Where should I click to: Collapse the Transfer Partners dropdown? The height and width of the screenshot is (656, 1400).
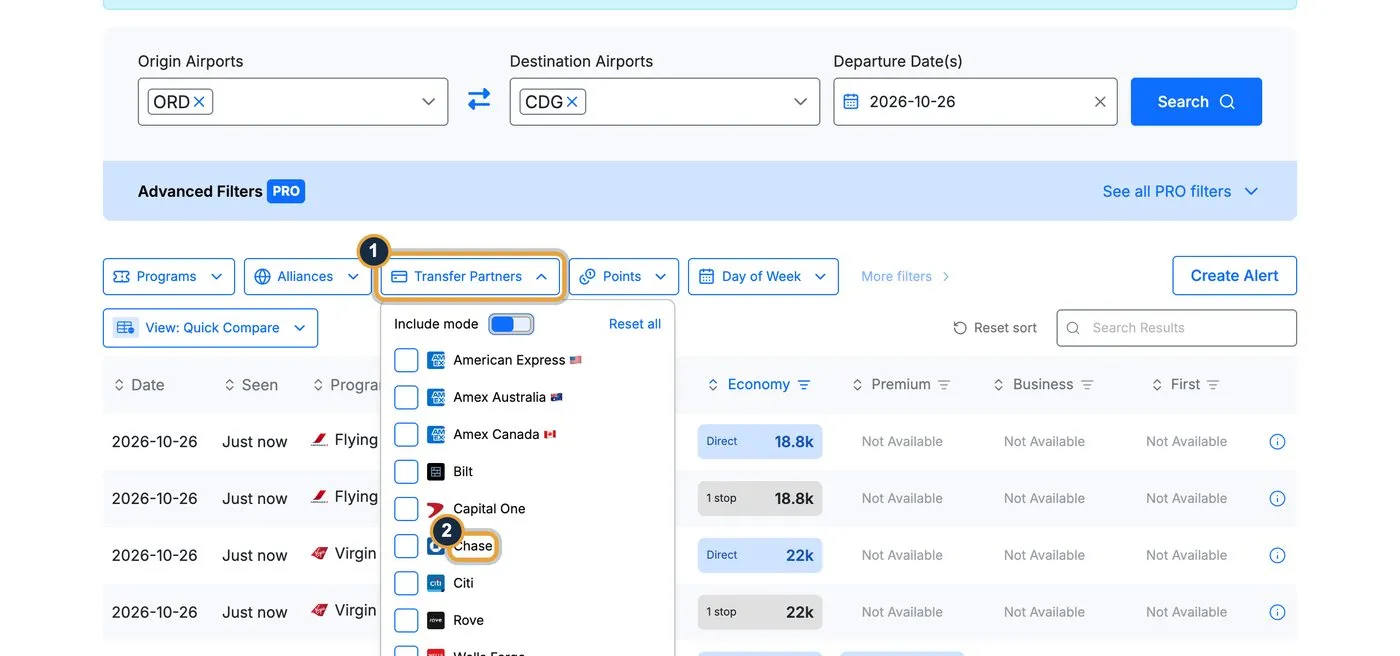pos(470,277)
